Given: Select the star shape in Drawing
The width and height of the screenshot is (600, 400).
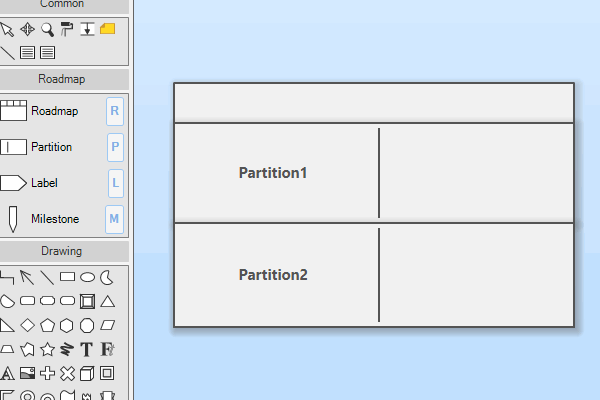Looking at the screenshot, I should (47, 349).
